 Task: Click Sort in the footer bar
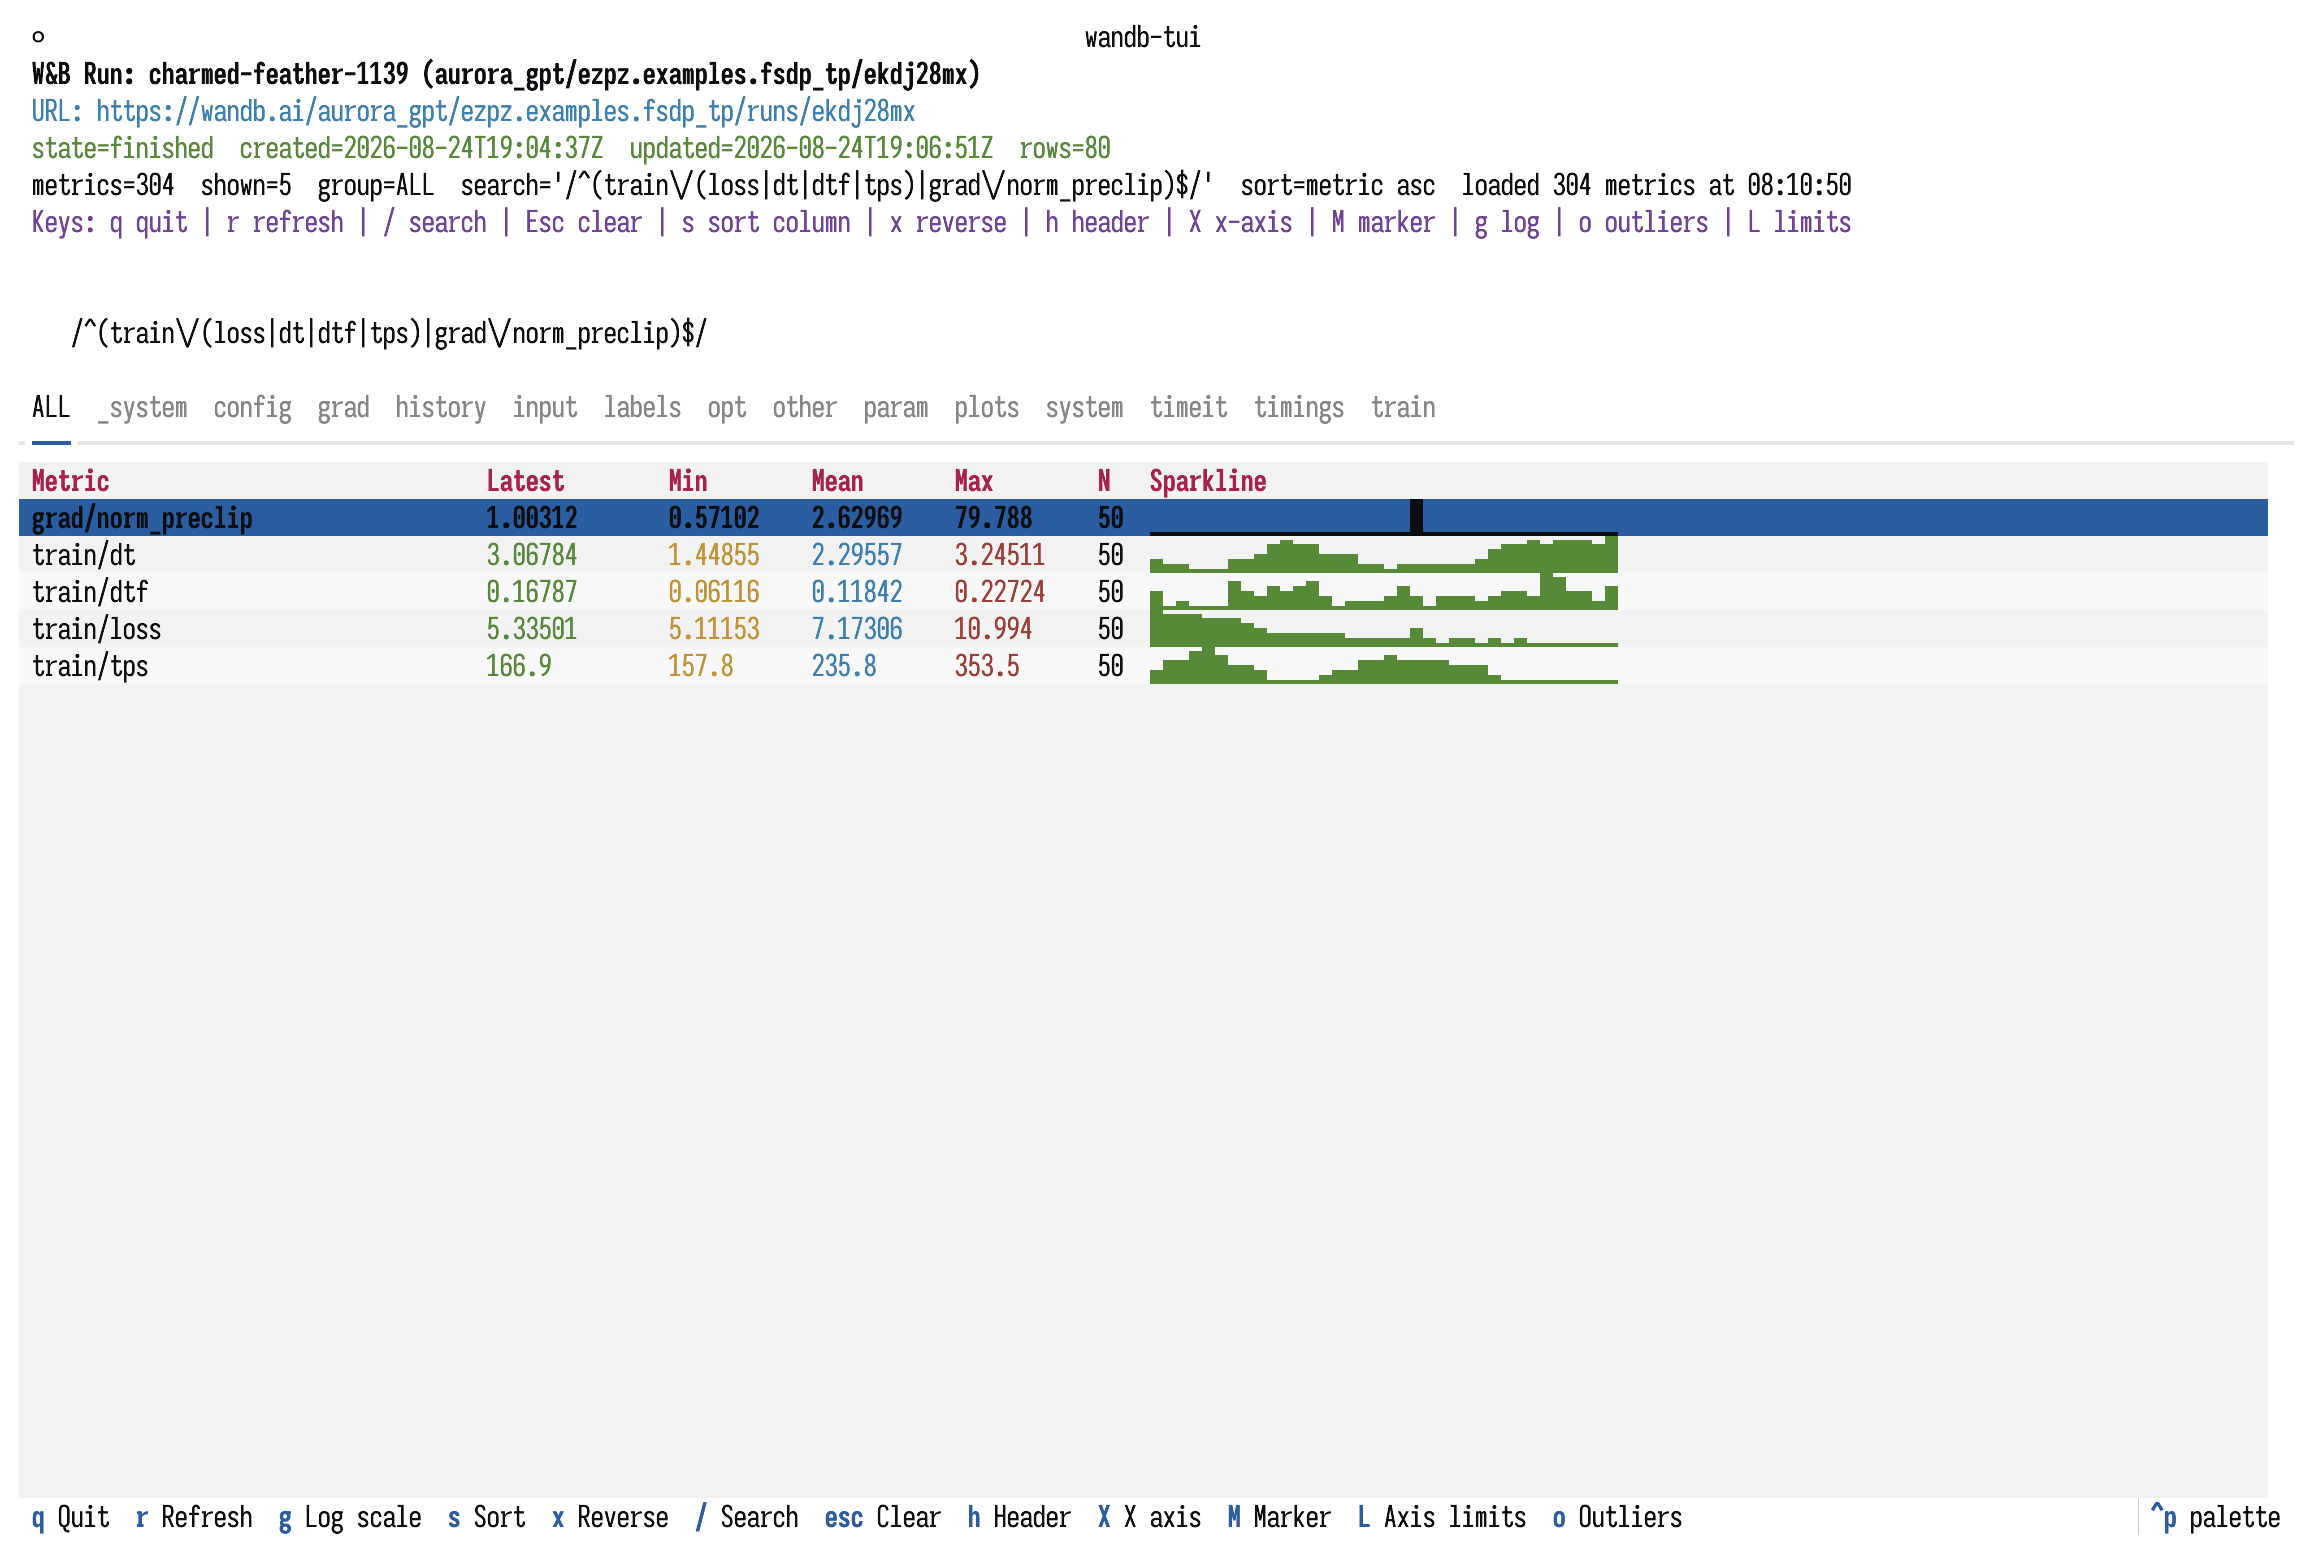click(486, 1517)
